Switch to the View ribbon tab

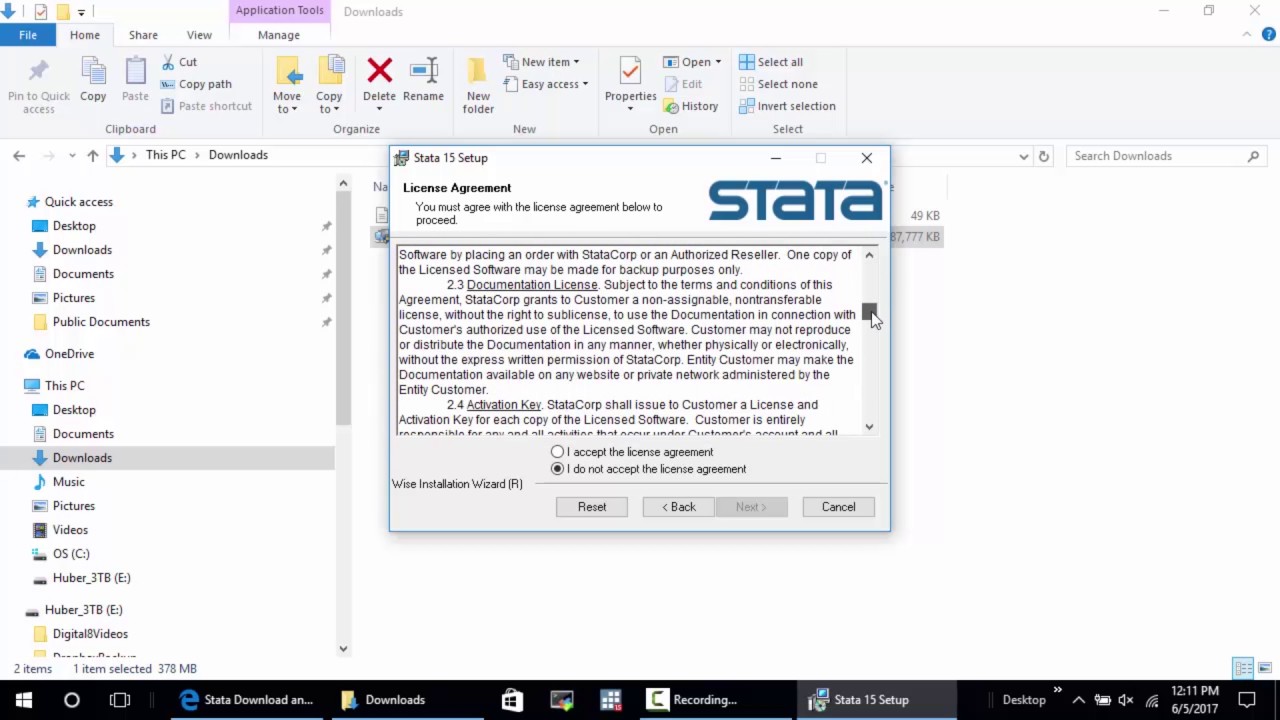click(199, 35)
